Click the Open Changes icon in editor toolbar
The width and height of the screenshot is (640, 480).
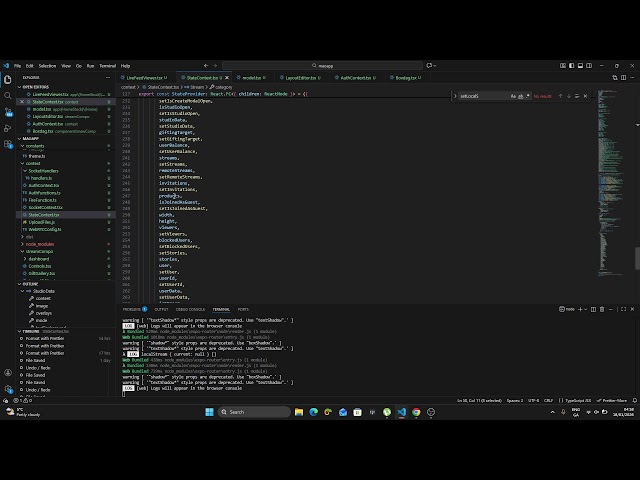click(615, 78)
